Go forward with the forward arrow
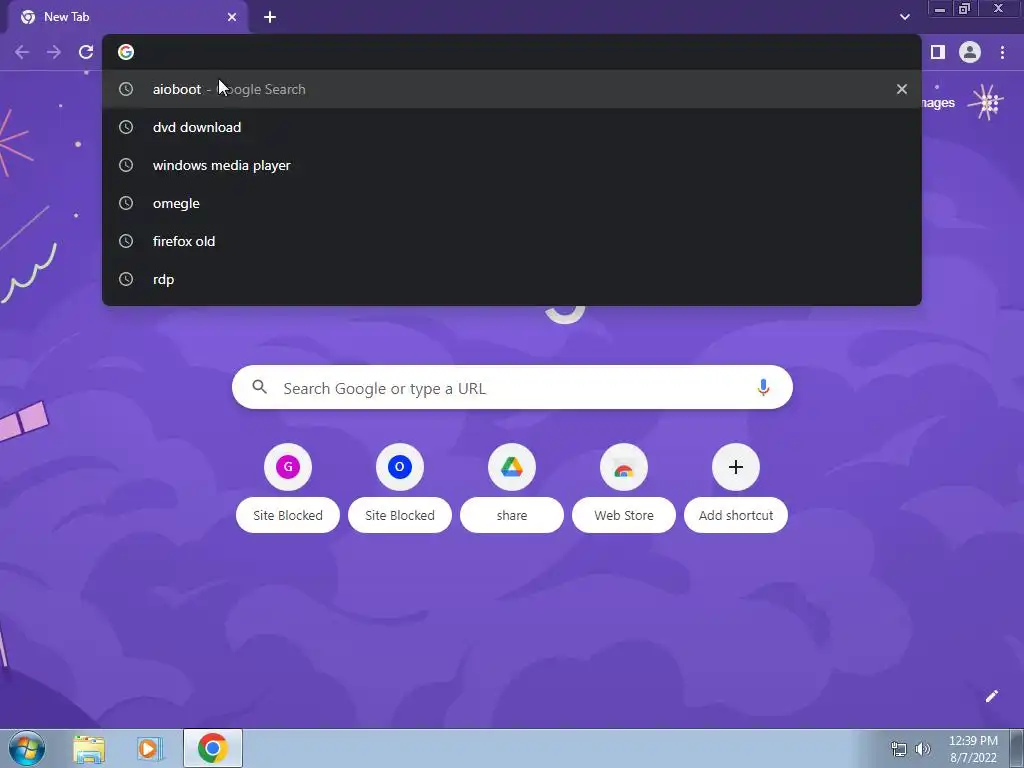The width and height of the screenshot is (1024, 768). point(54,52)
